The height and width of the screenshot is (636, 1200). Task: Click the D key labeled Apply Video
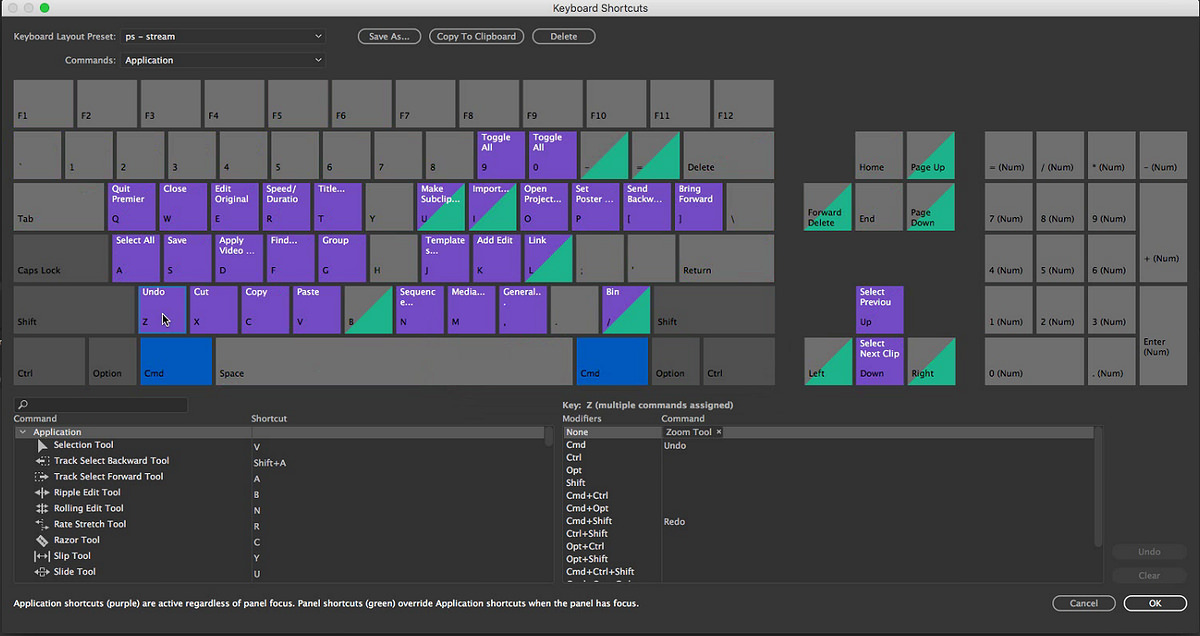click(x=239, y=258)
